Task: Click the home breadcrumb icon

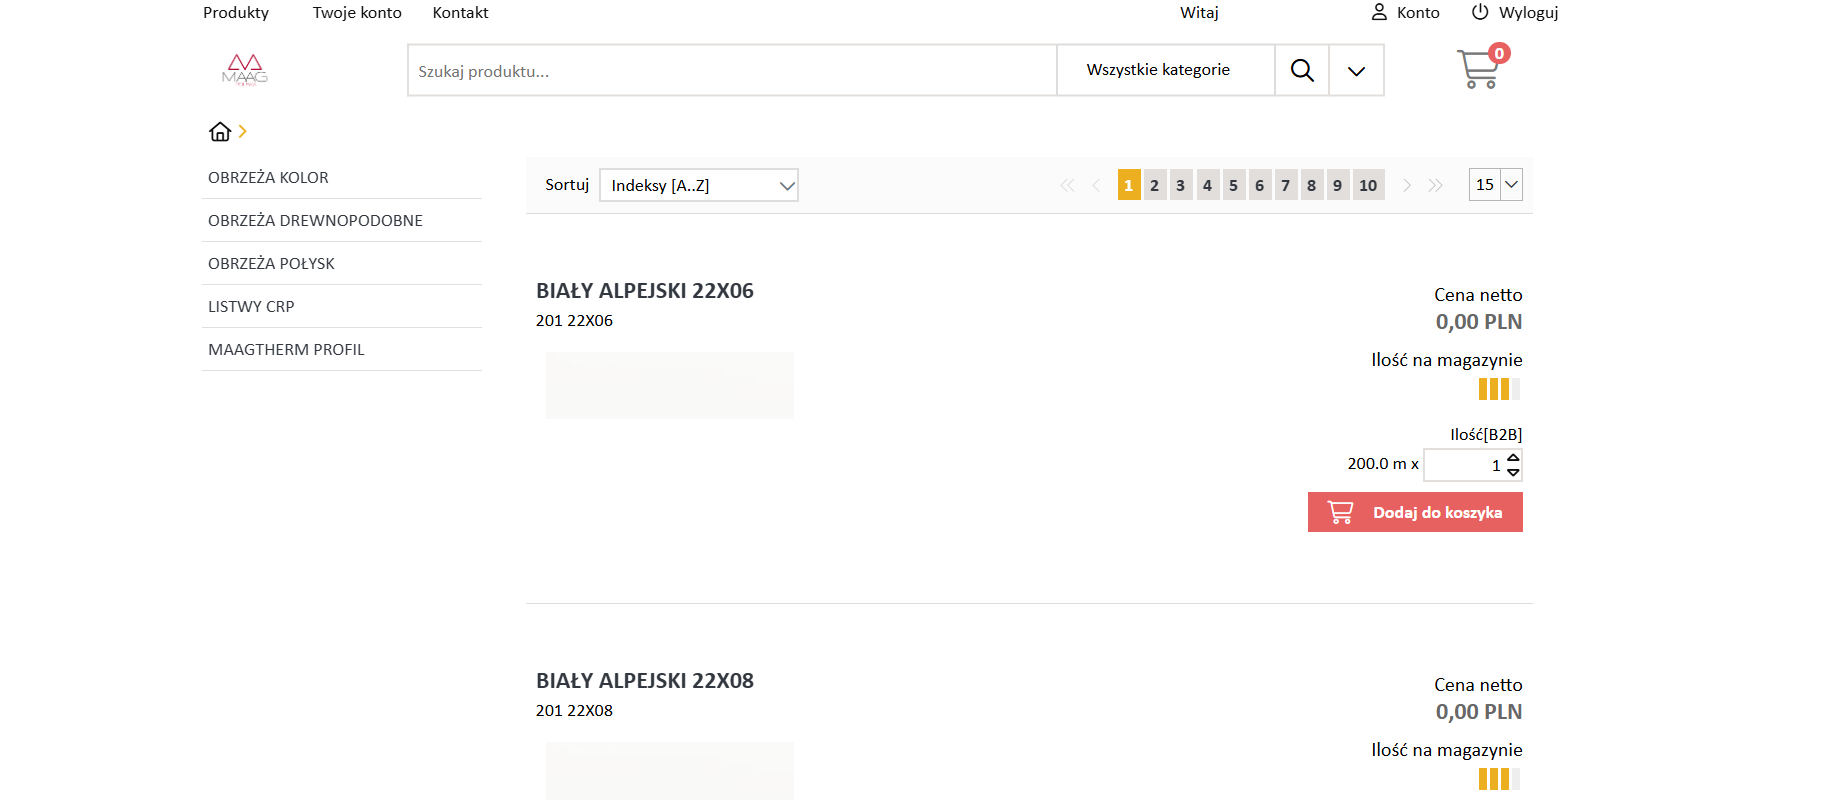Action: (220, 132)
